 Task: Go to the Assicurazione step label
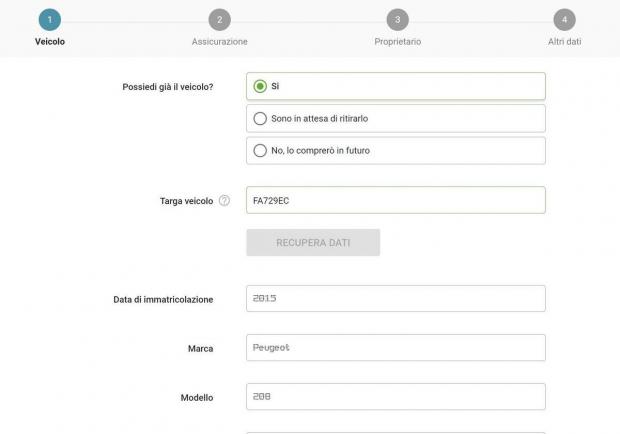[x=219, y=42]
